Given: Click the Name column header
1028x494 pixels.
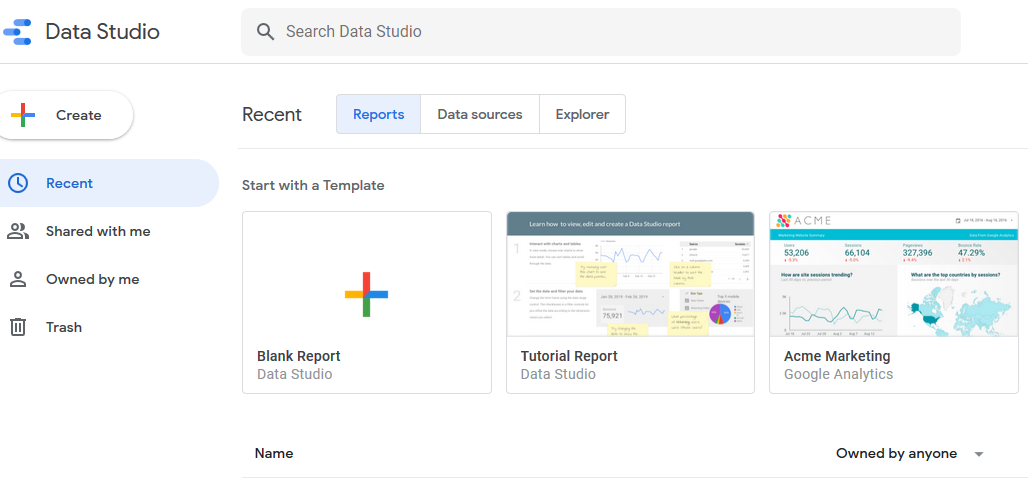Looking at the screenshot, I should tap(274, 453).
